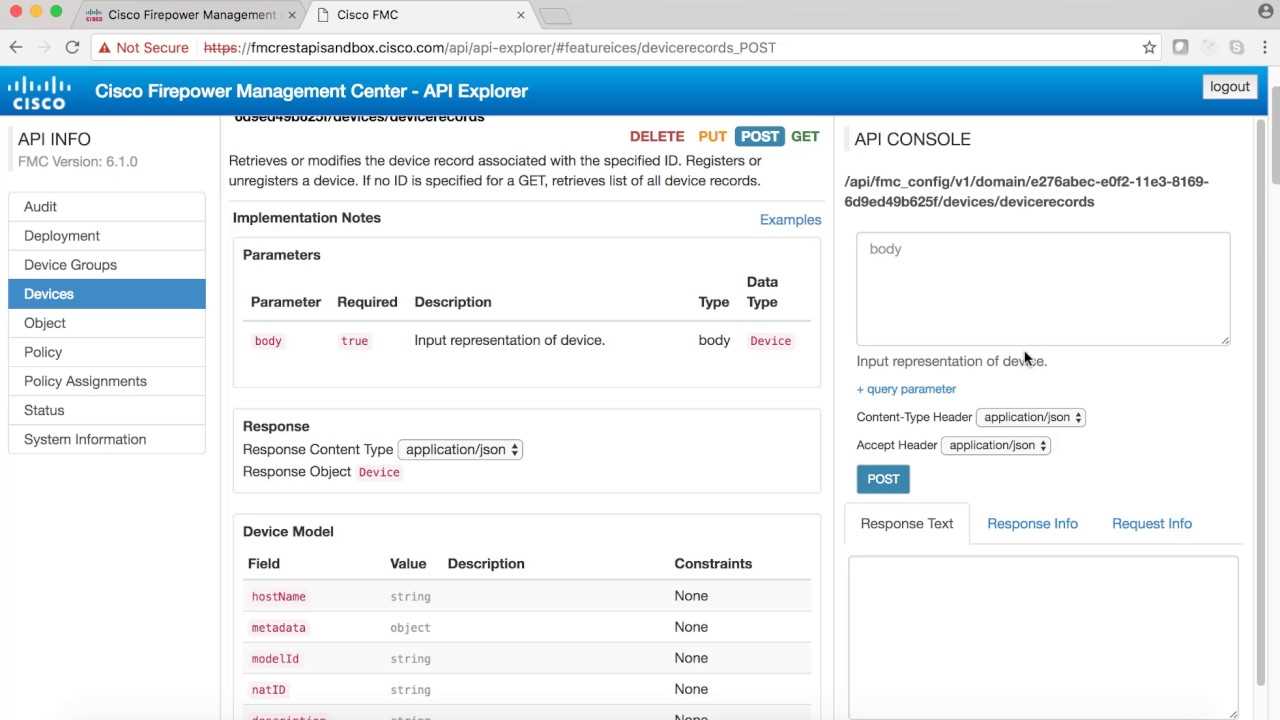Click the FMC Version 6.1.0 text
The height and width of the screenshot is (720, 1280).
click(x=78, y=162)
